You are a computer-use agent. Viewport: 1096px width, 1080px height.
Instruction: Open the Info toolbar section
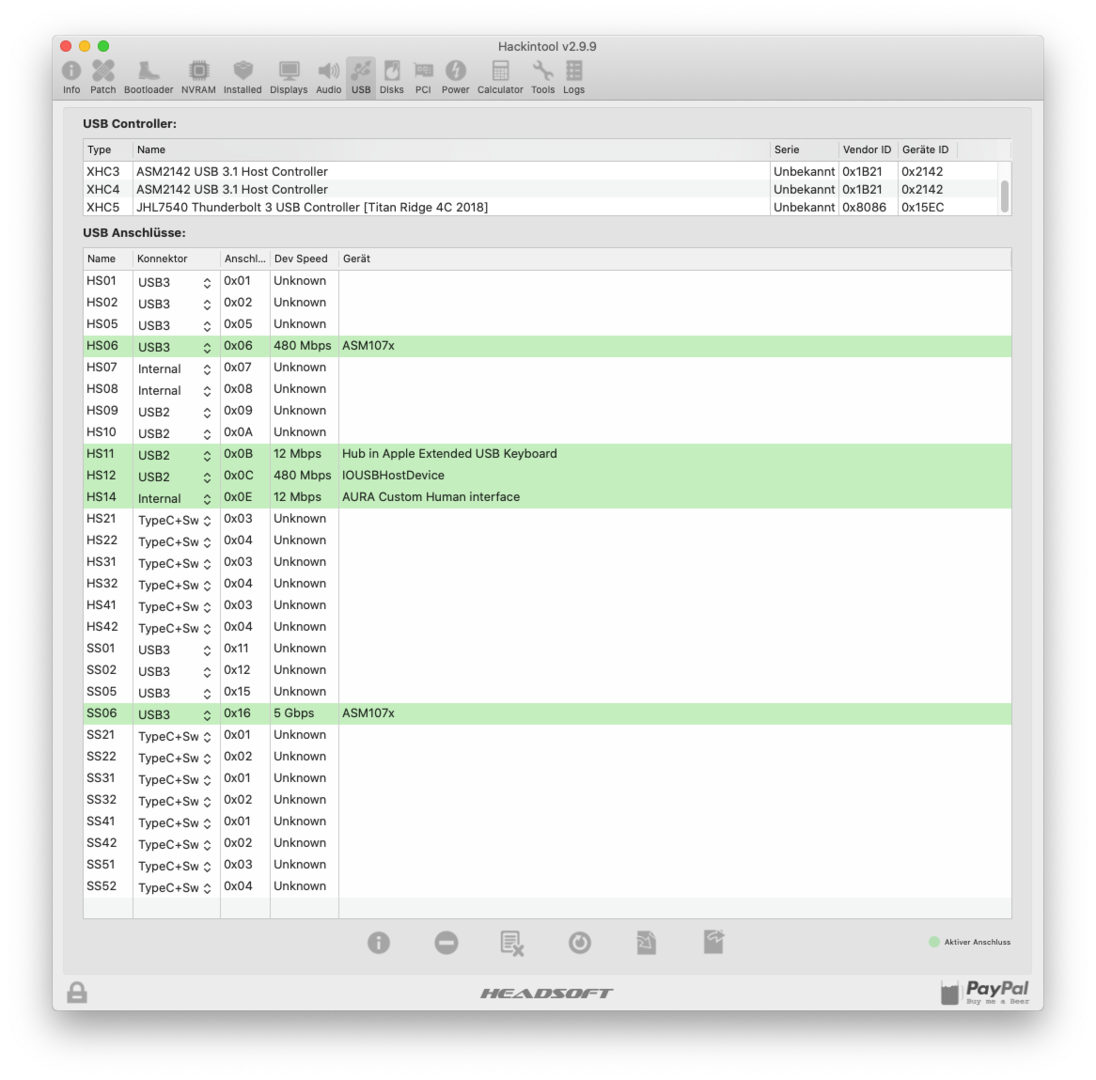tap(71, 78)
